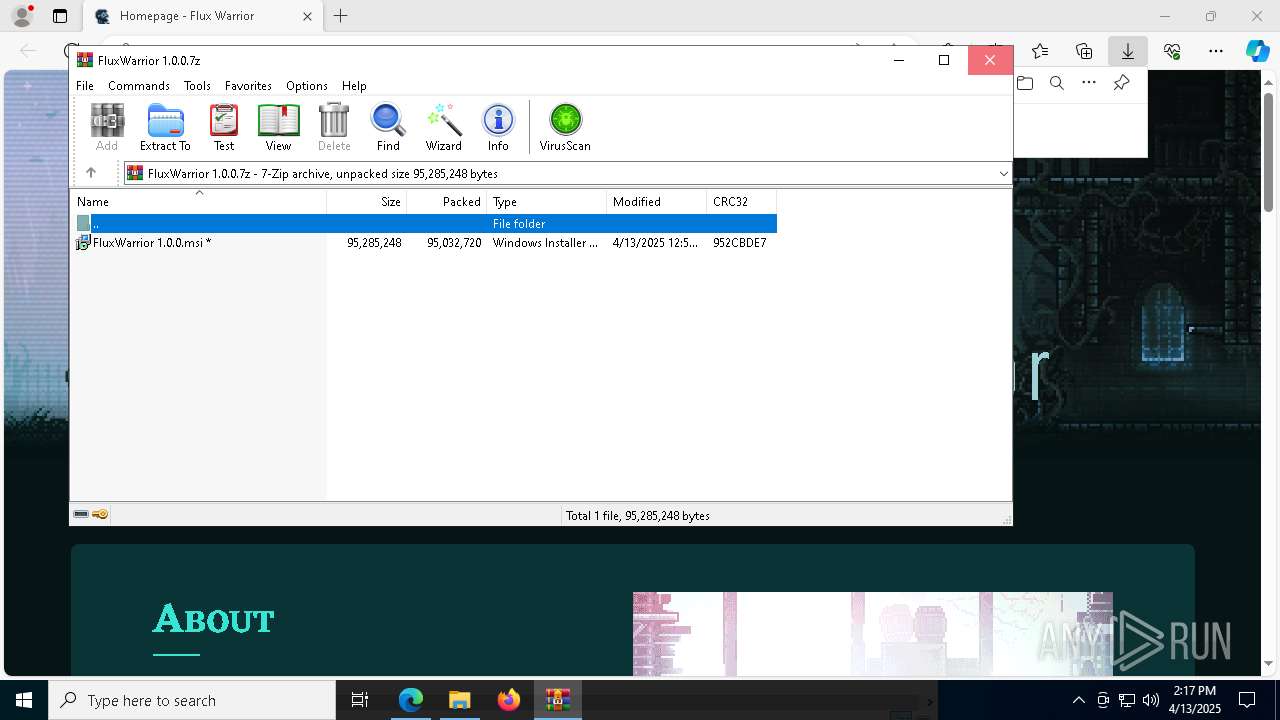Click the Add toolbar icon in WinRAR
Screen dimensions: 1280x720
[107, 127]
